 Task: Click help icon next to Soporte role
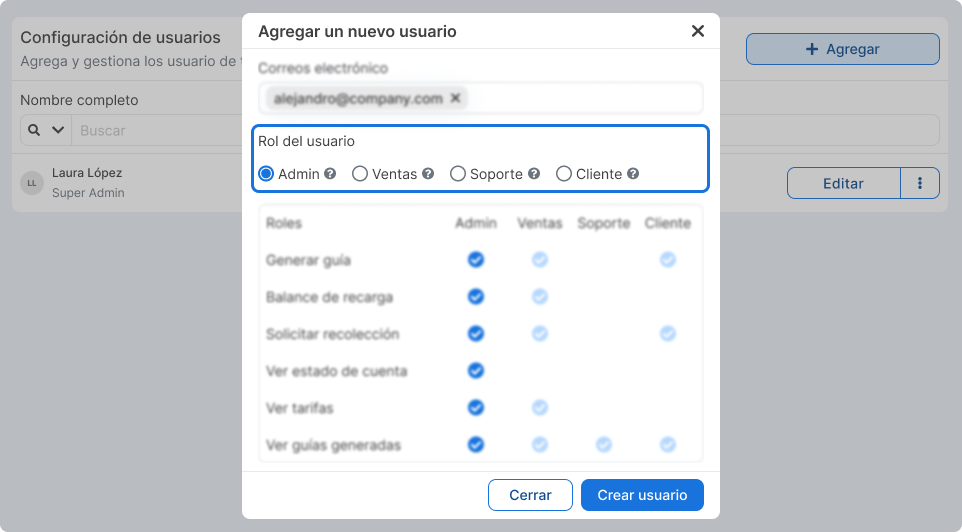click(x=534, y=174)
